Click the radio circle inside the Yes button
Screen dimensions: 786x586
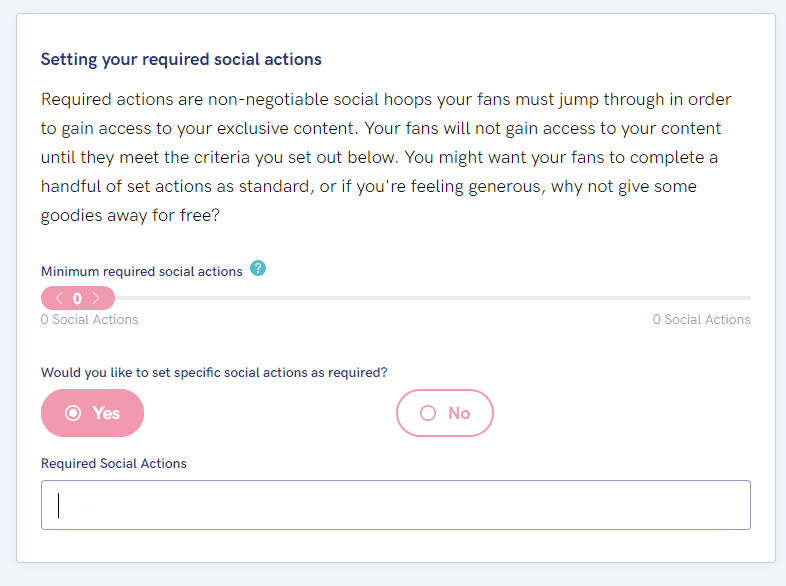73,413
